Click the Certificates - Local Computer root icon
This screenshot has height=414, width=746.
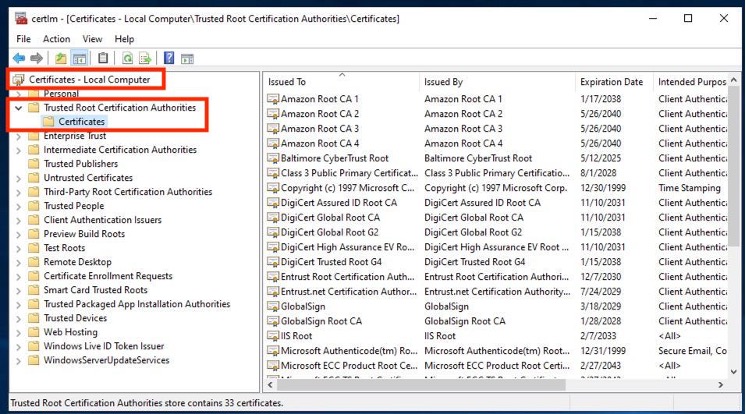[18, 79]
